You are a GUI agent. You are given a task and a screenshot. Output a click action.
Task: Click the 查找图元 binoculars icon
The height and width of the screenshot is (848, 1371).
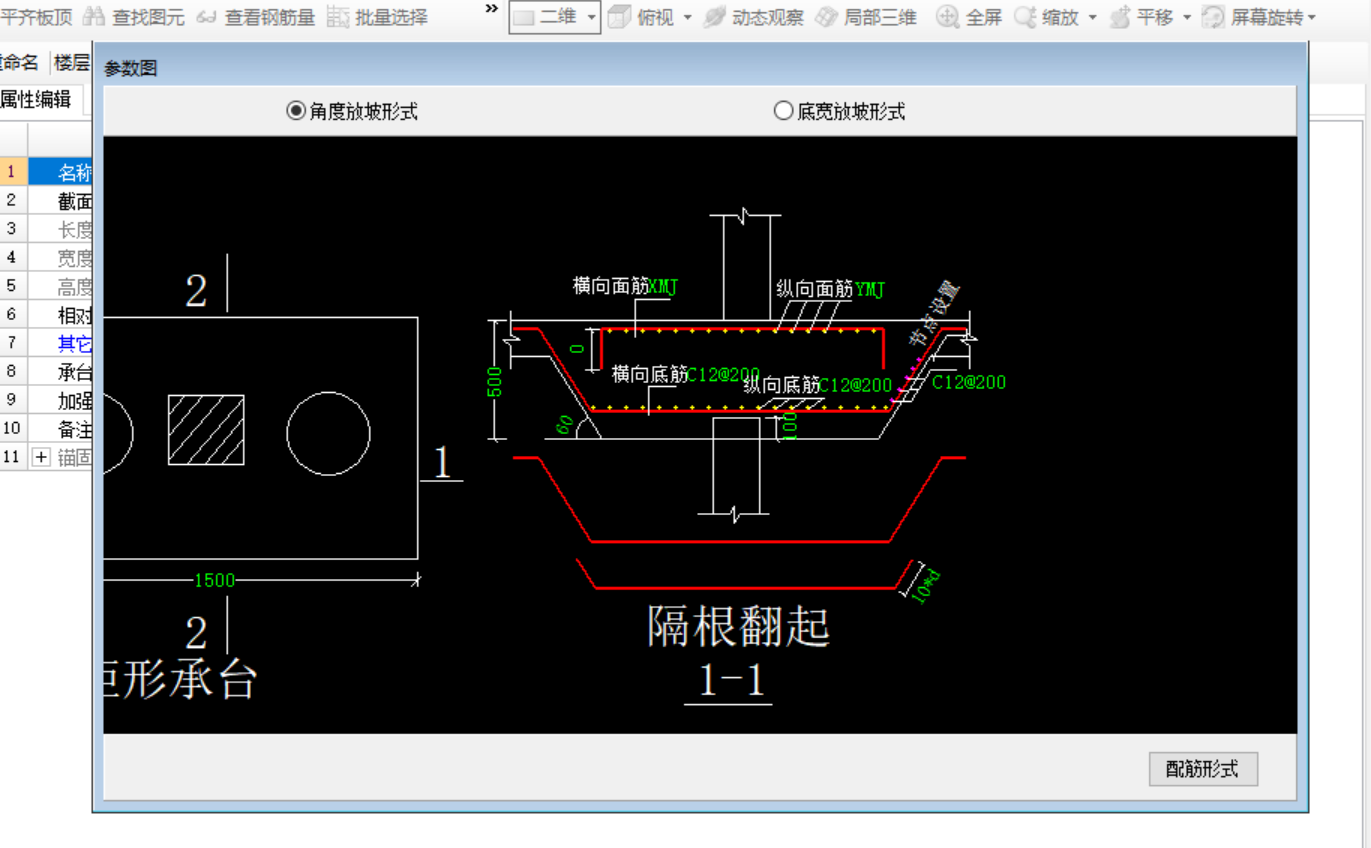(94, 16)
